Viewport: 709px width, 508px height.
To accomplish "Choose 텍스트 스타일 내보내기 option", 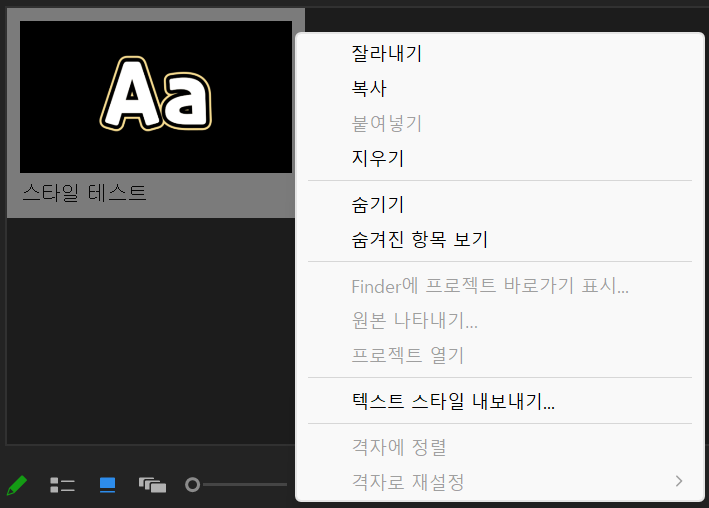I will coord(500,401).
